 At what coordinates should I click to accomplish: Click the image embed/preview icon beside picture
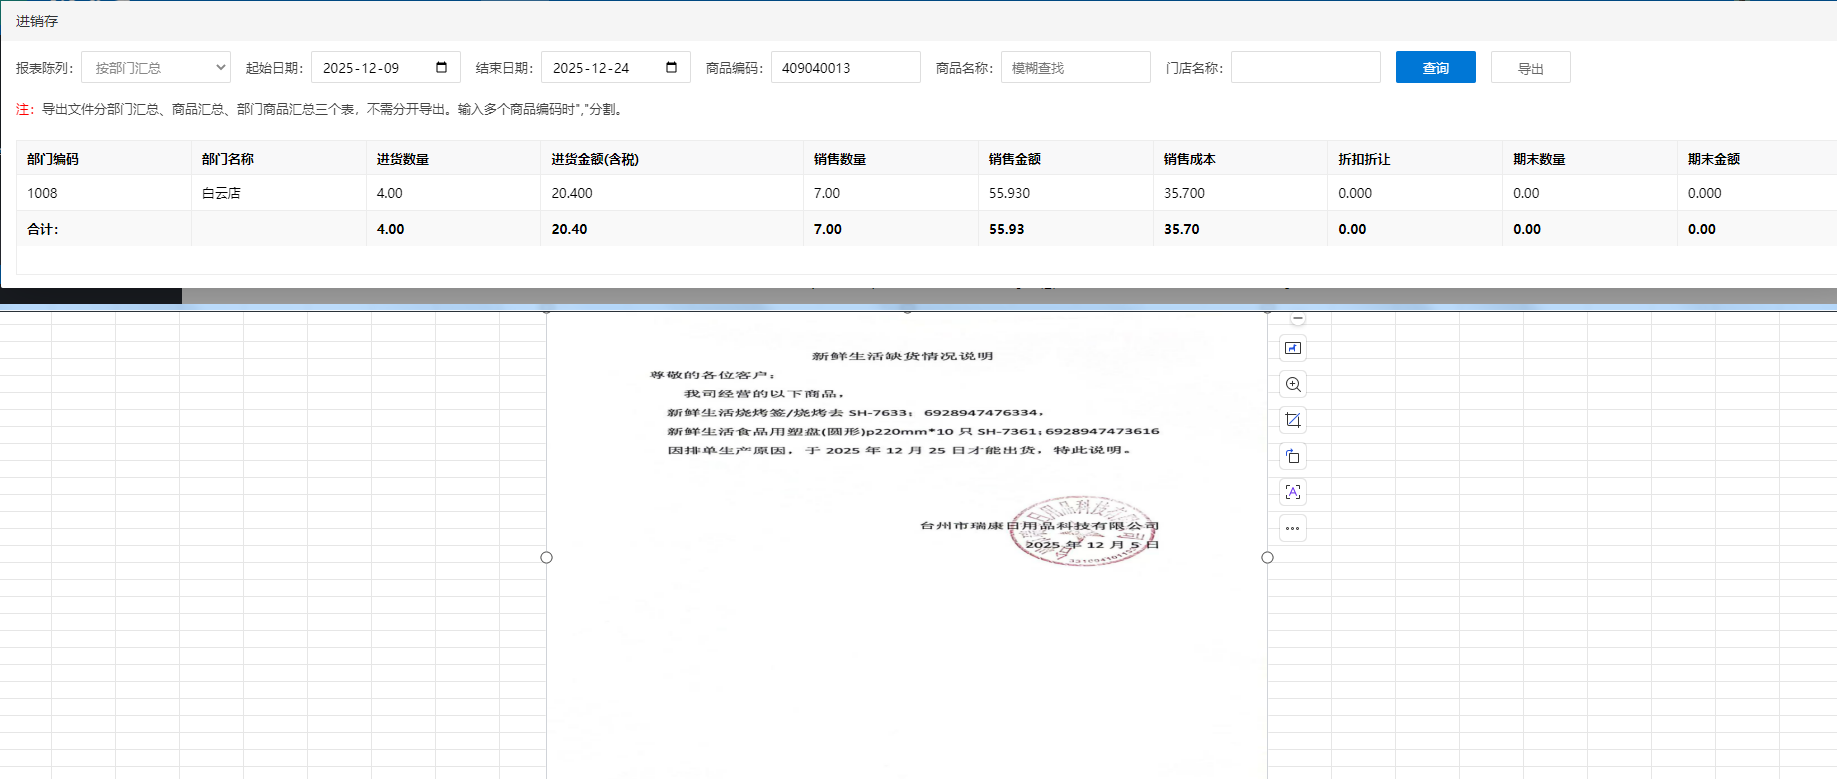[x=1293, y=348]
